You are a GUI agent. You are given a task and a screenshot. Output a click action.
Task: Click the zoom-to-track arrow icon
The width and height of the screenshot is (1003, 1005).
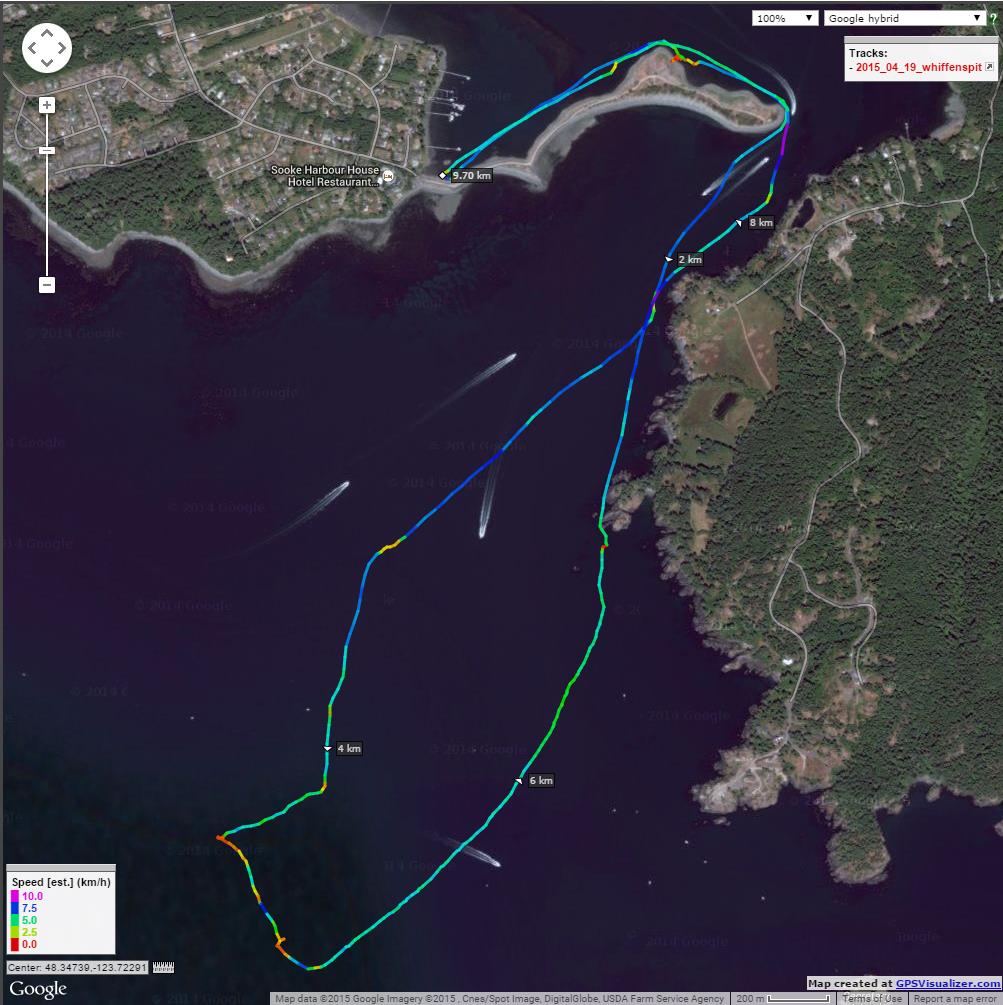(x=989, y=67)
